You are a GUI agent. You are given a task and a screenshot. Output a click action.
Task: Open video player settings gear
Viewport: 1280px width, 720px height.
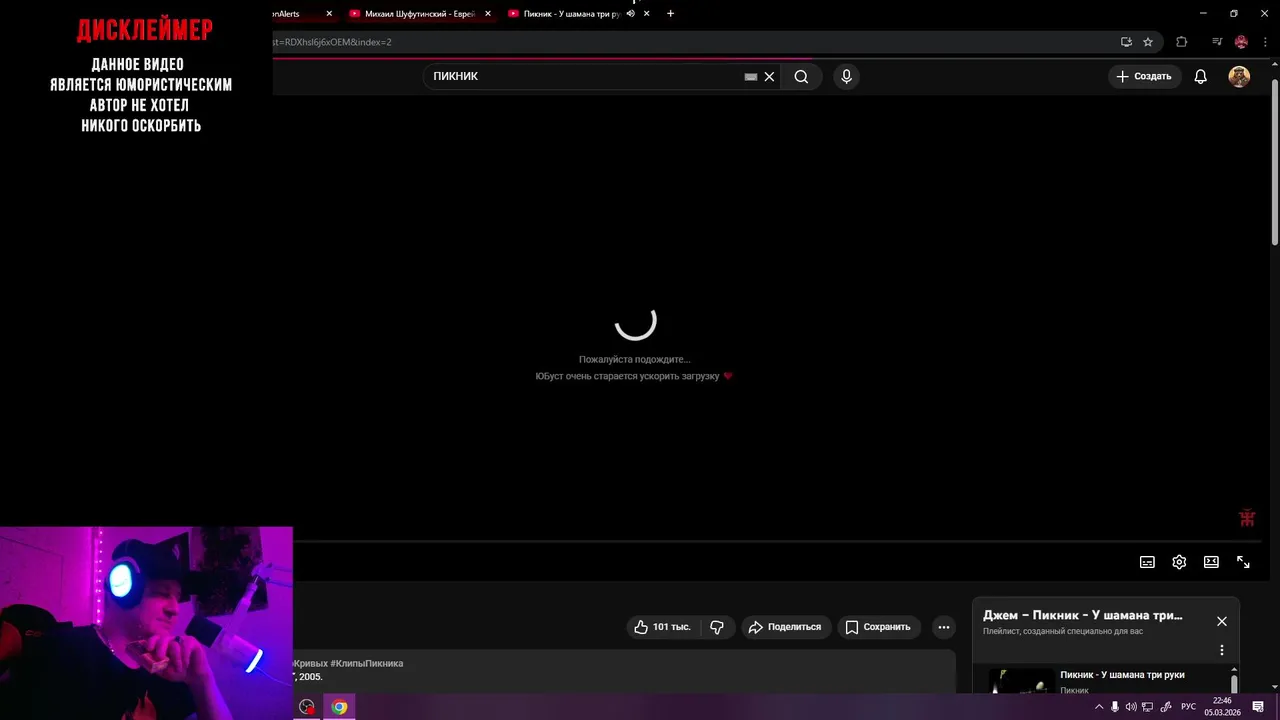pyautogui.click(x=1179, y=562)
